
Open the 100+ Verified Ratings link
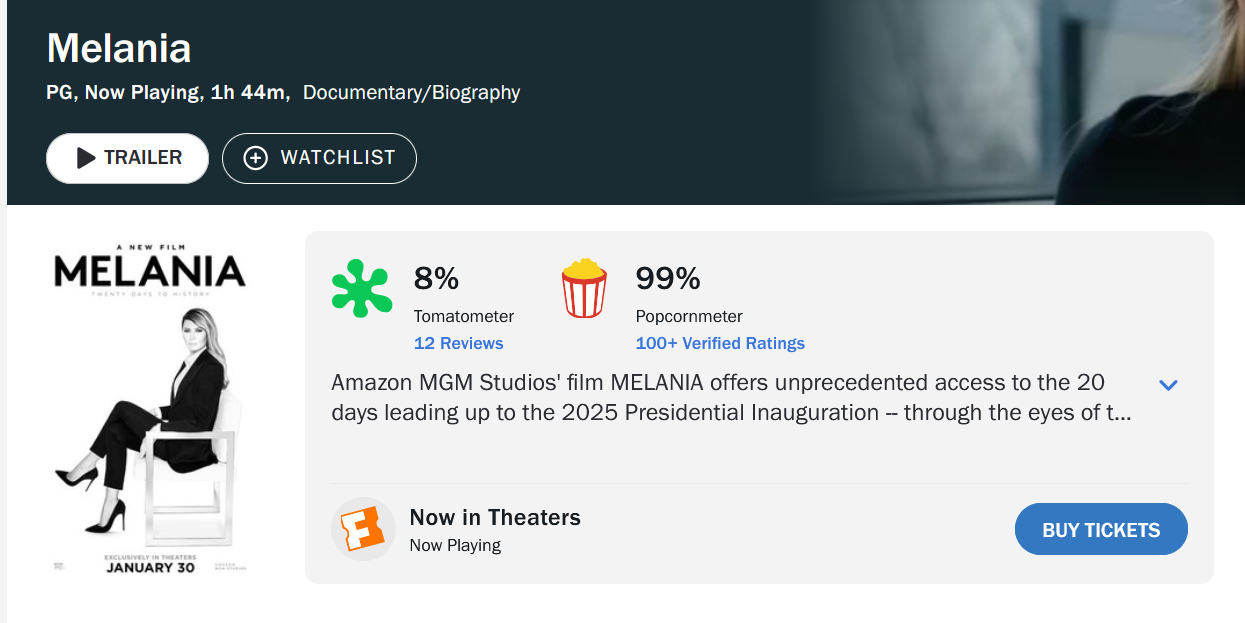tap(720, 343)
